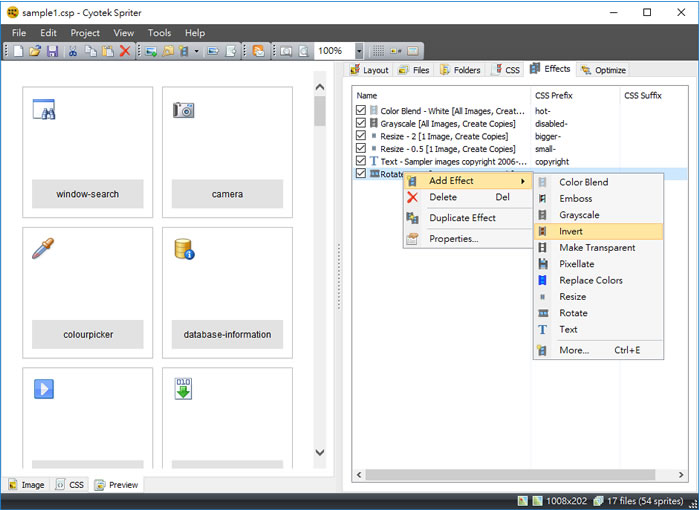Image resolution: width=700 pixels, height=510 pixels.
Task: Expand the Add Effect submenu item
Action: point(468,181)
